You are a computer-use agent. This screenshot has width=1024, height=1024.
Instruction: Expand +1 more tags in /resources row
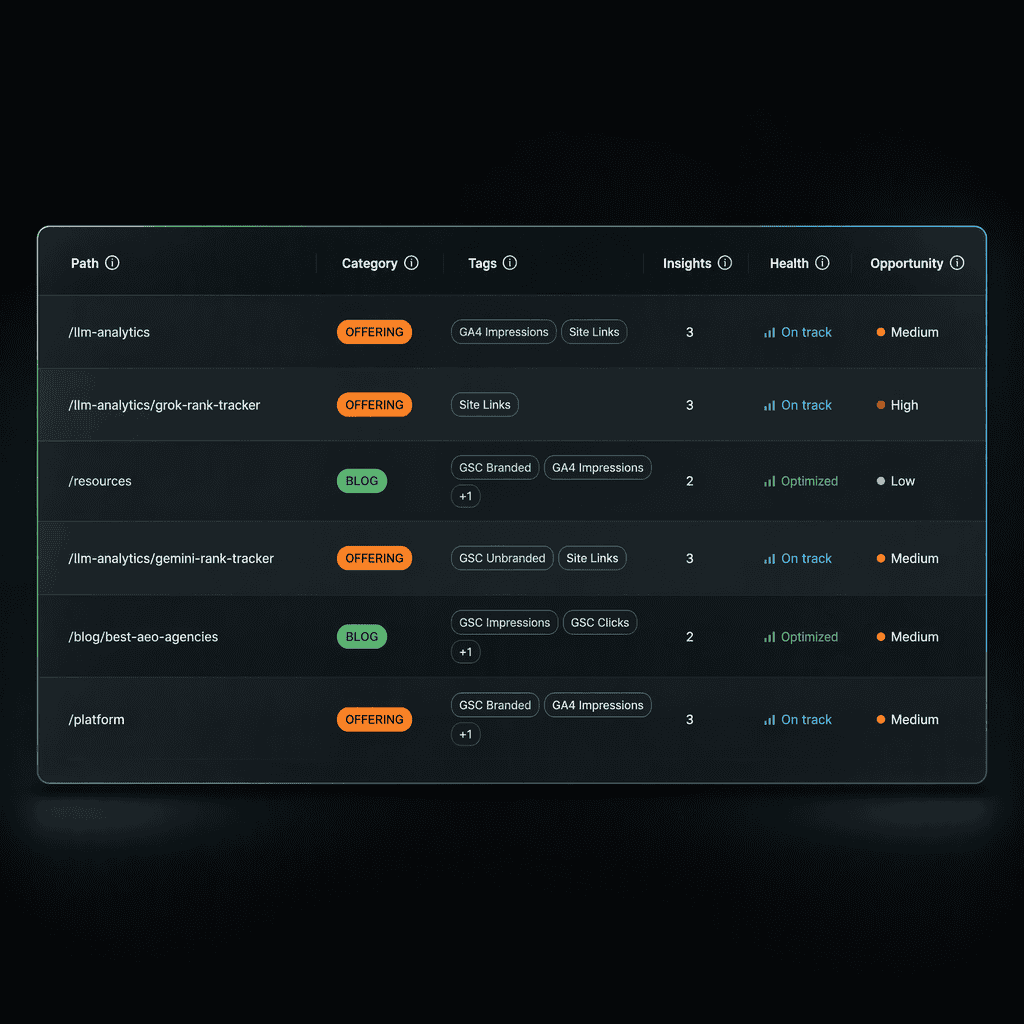click(466, 496)
